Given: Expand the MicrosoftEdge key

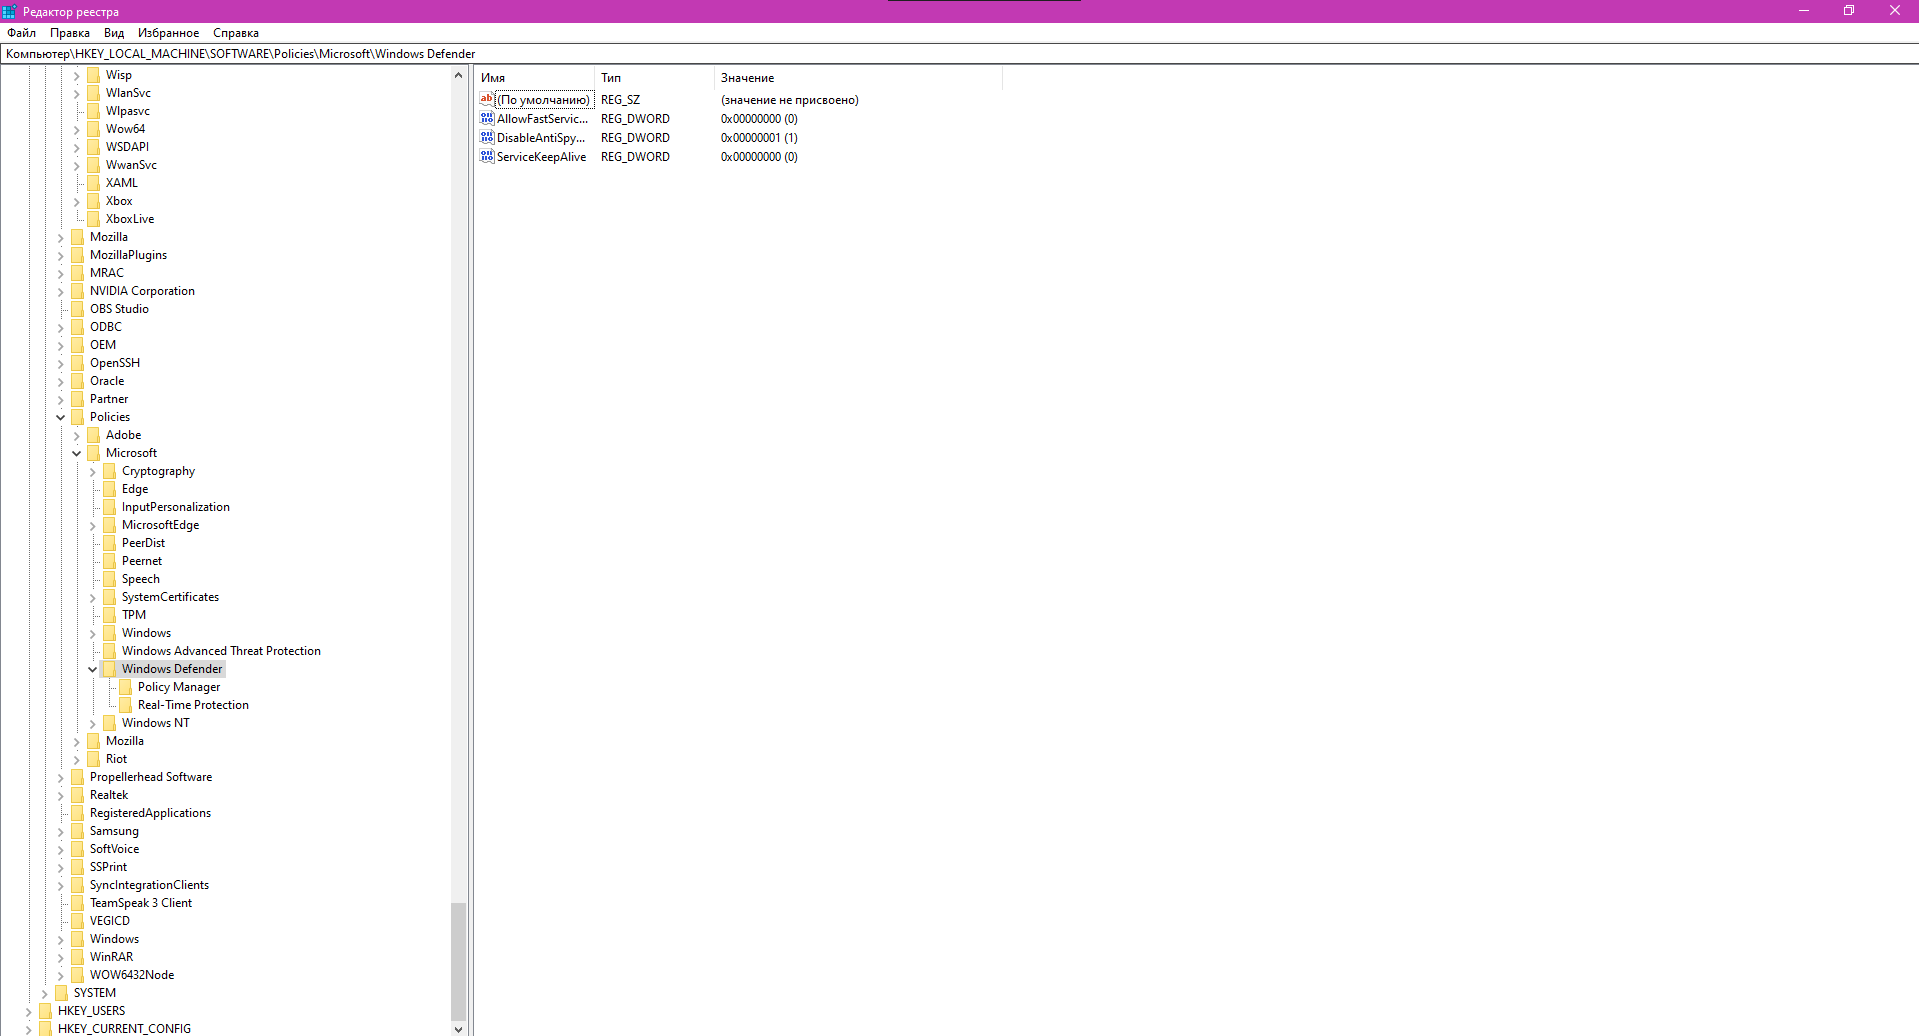Looking at the screenshot, I should (x=93, y=526).
